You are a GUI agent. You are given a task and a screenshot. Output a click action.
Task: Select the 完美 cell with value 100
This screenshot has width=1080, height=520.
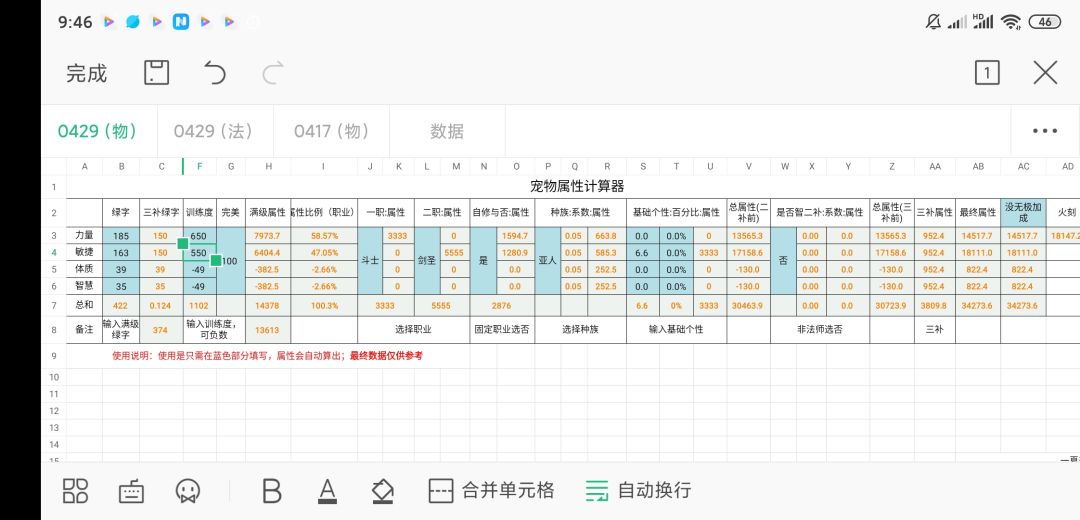point(231,261)
